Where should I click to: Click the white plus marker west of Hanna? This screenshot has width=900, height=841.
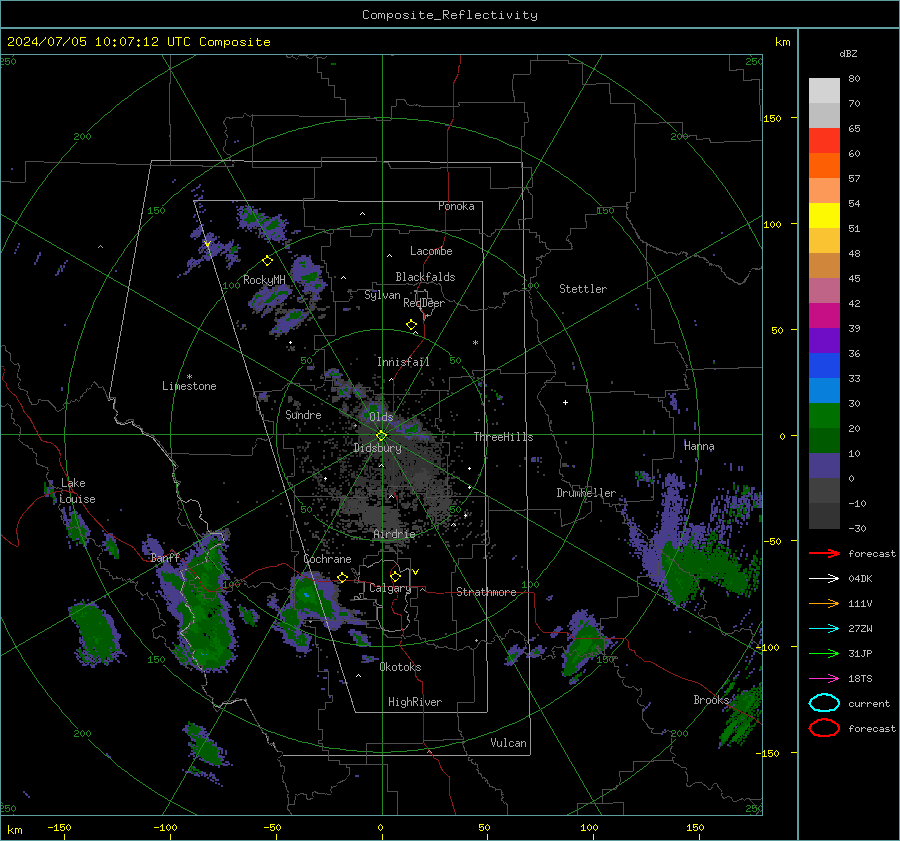pyautogui.click(x=565, y=402)
